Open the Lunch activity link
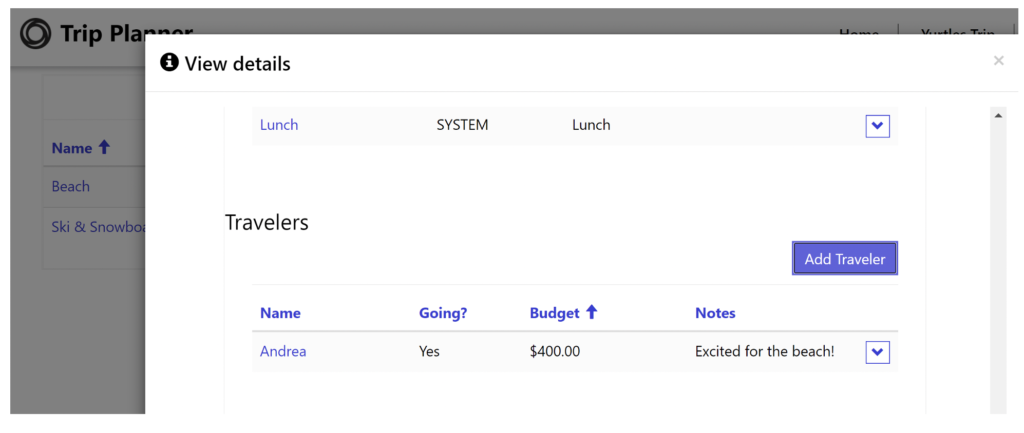Viewport: 1024px width, 433px height. click(x=279, y=125)
